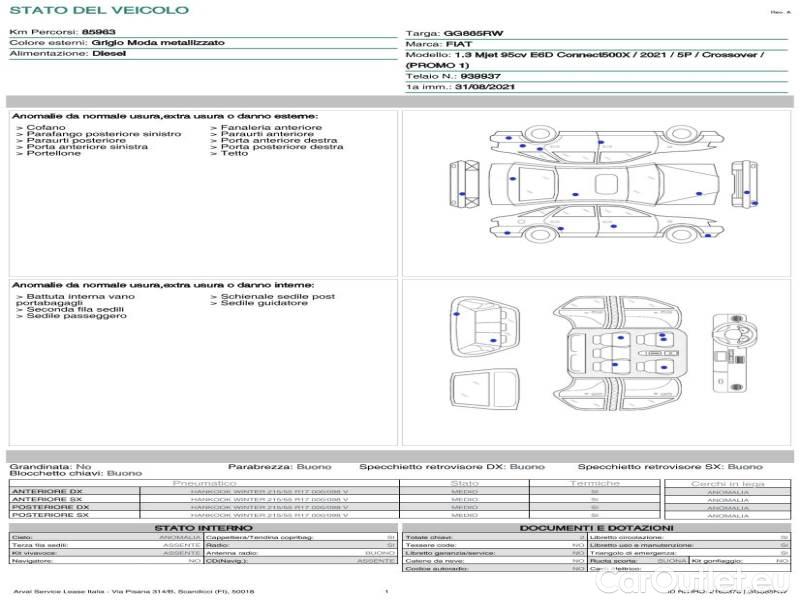Click the STATO DEL VEICOLO title
This screenshot has width=800, height=600.
pyautogui.click(x=99, y=10)
